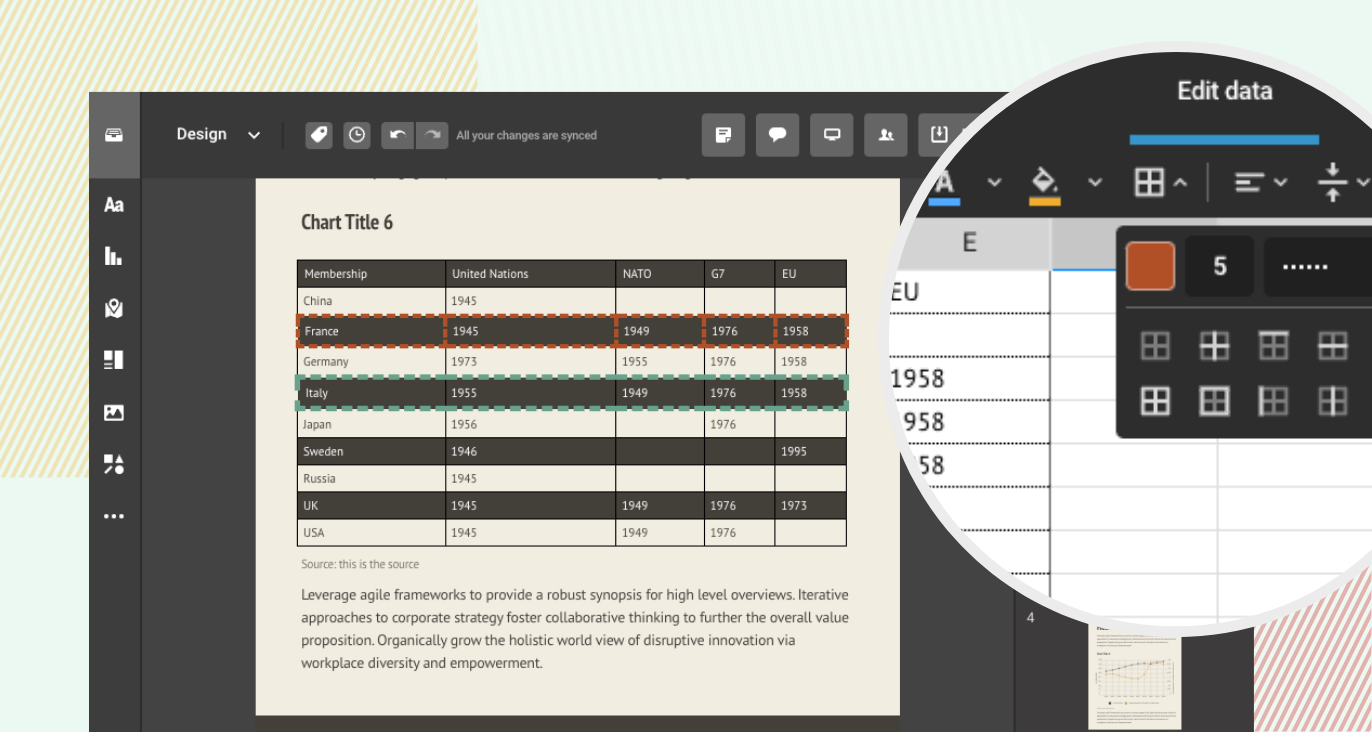Click the present-on-screen monitor icon
This screenshot has height=732, width=1372.
pyautogui.click(x=831, y=135)
